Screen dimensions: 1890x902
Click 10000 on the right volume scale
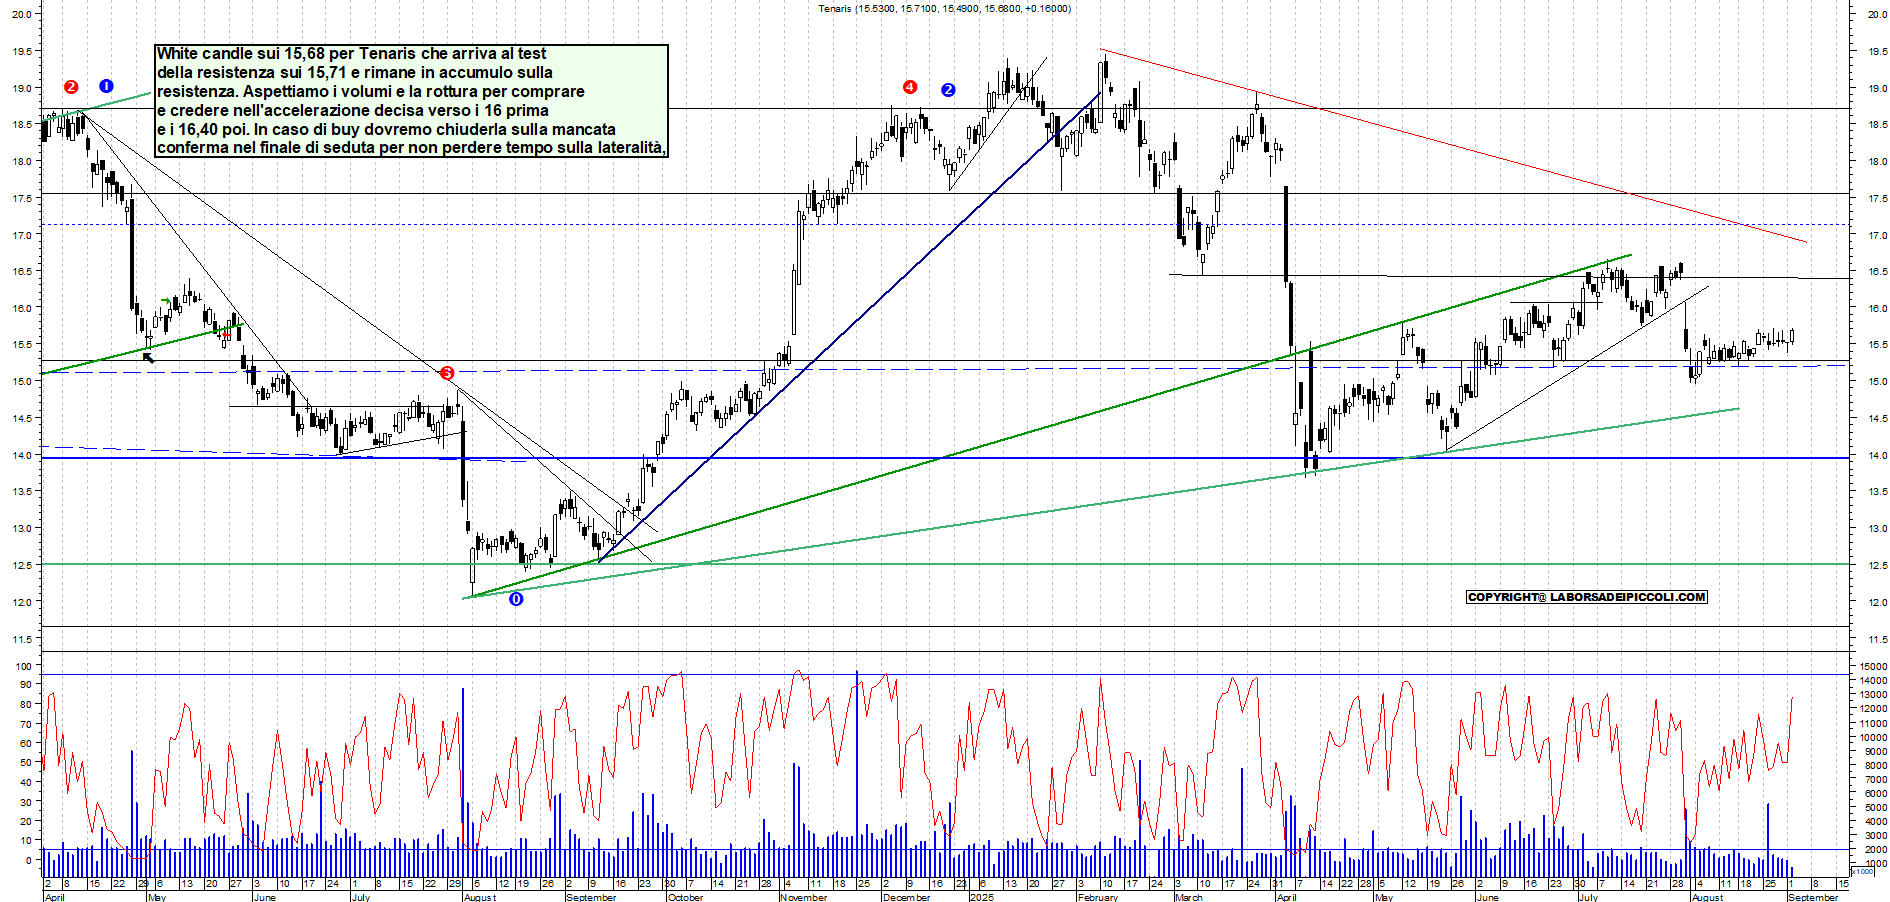pyautogui.click(x=1874, y=737)
